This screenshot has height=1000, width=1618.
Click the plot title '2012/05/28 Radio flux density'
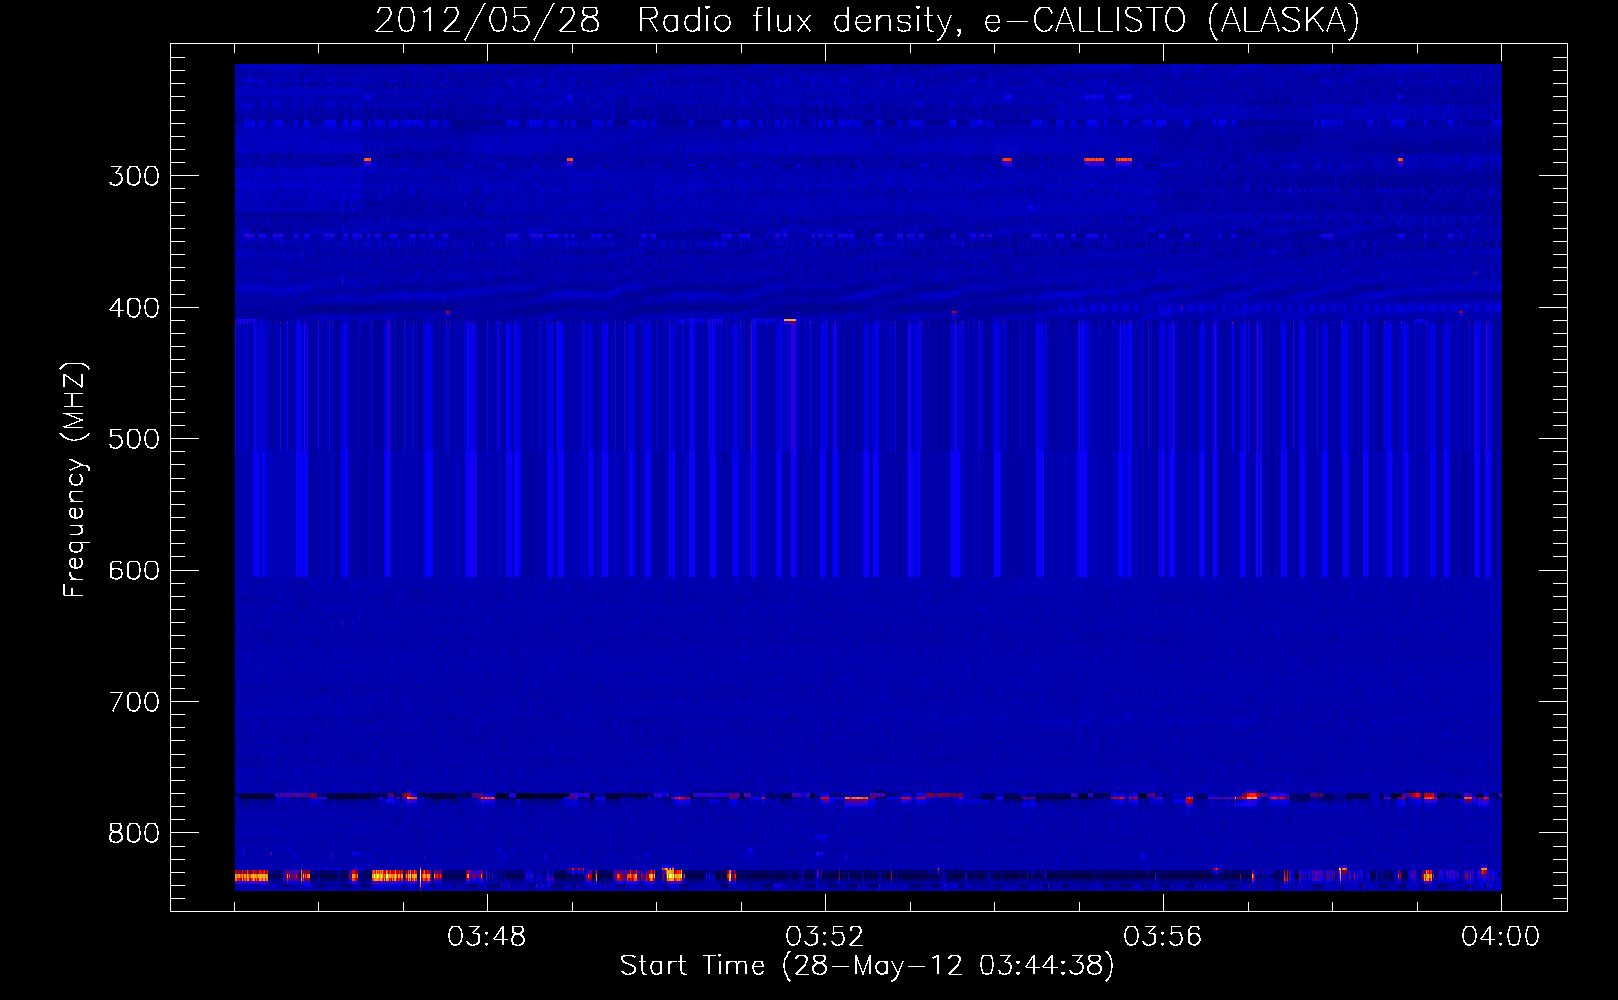tap(867, 20)
